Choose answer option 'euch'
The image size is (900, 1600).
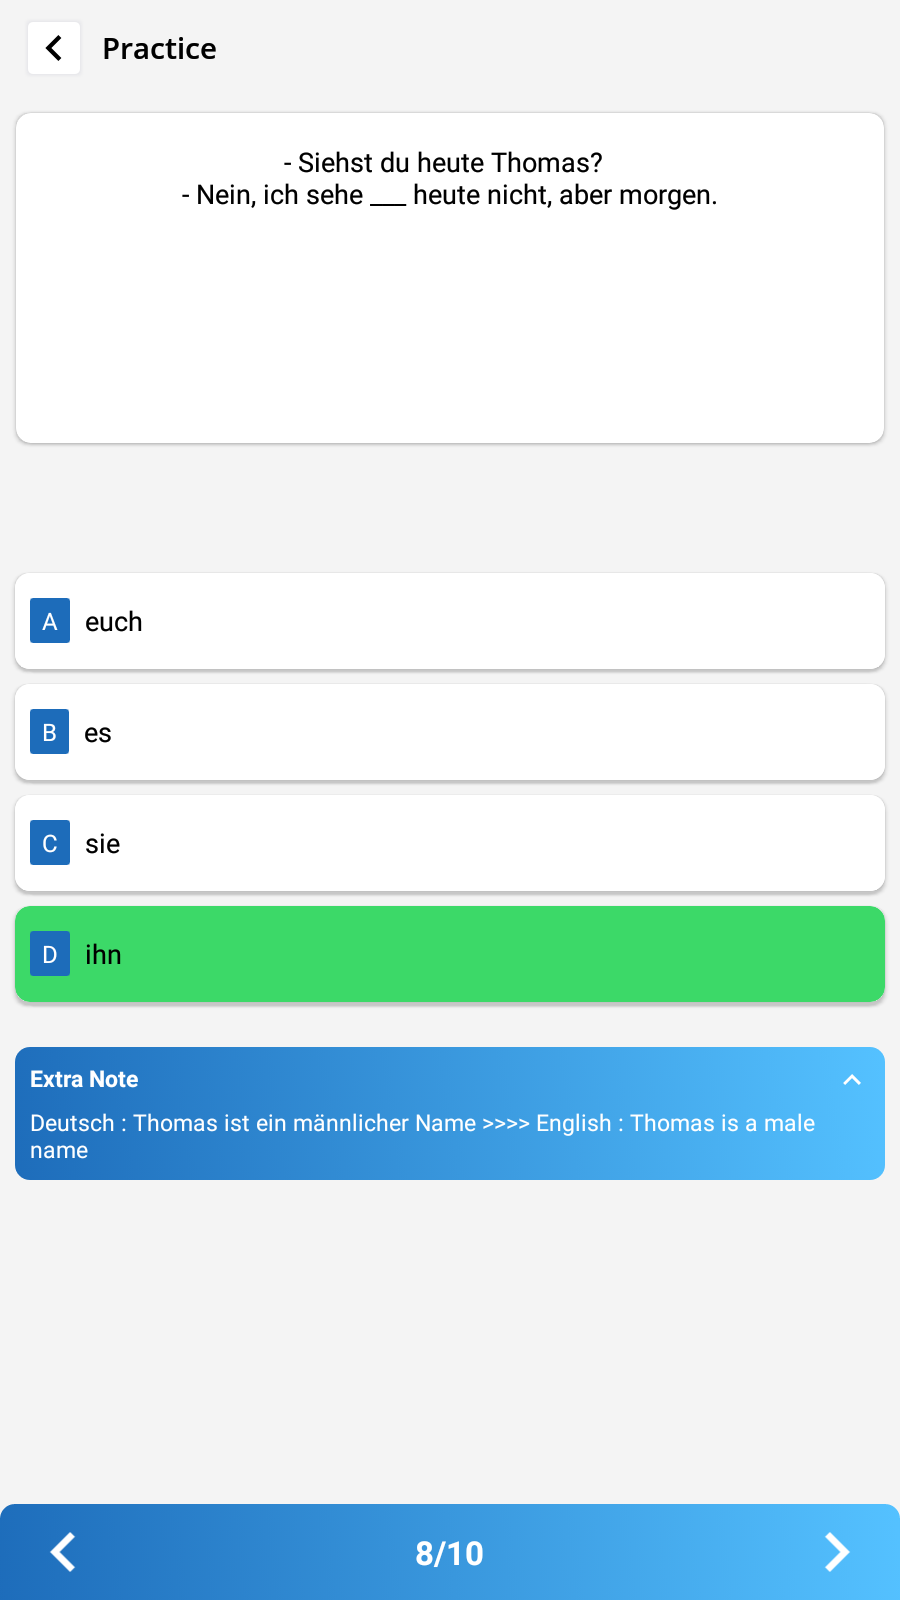[x=450, y=621]
